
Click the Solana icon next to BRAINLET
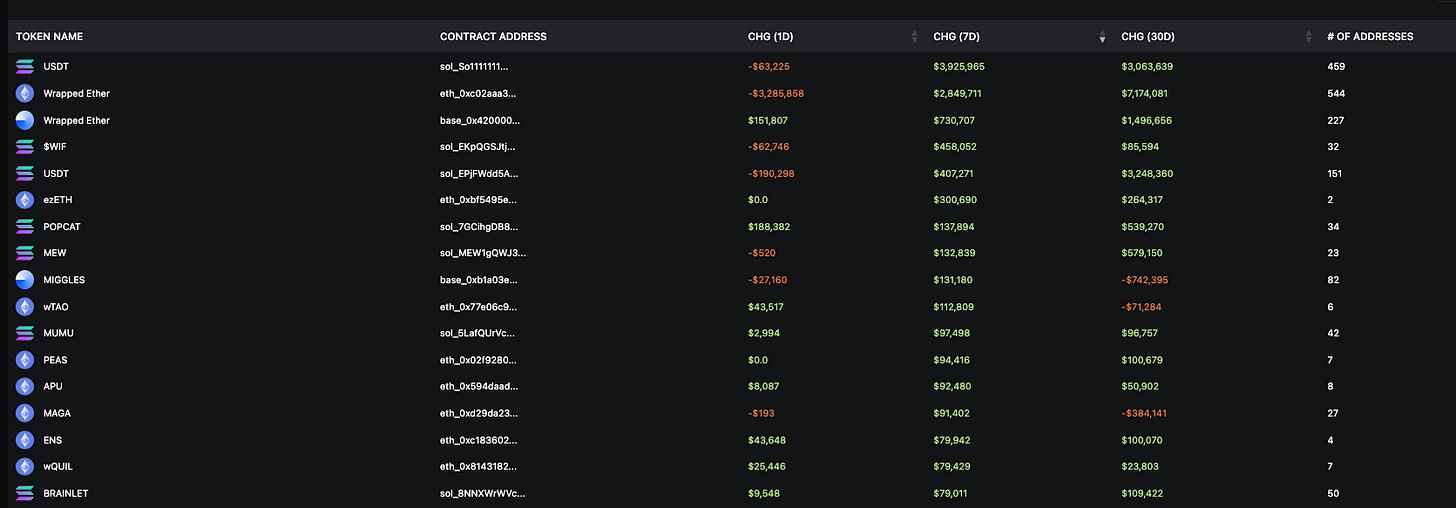(25, 493)
